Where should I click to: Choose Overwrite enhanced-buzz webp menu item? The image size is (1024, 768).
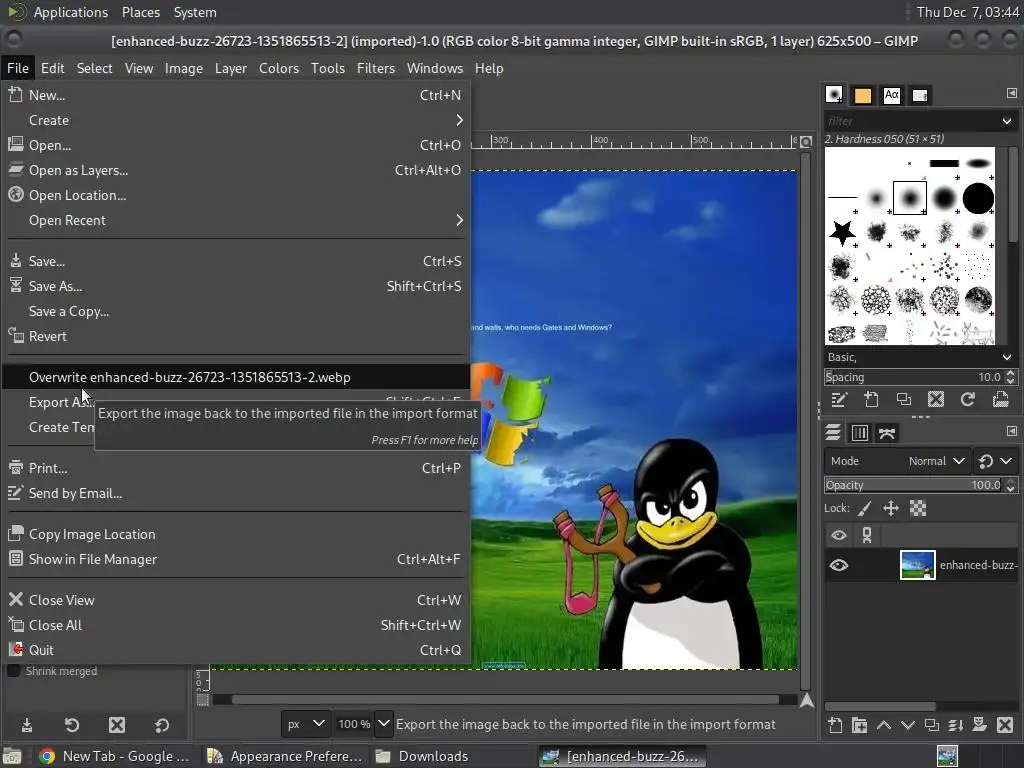point(235,377)
